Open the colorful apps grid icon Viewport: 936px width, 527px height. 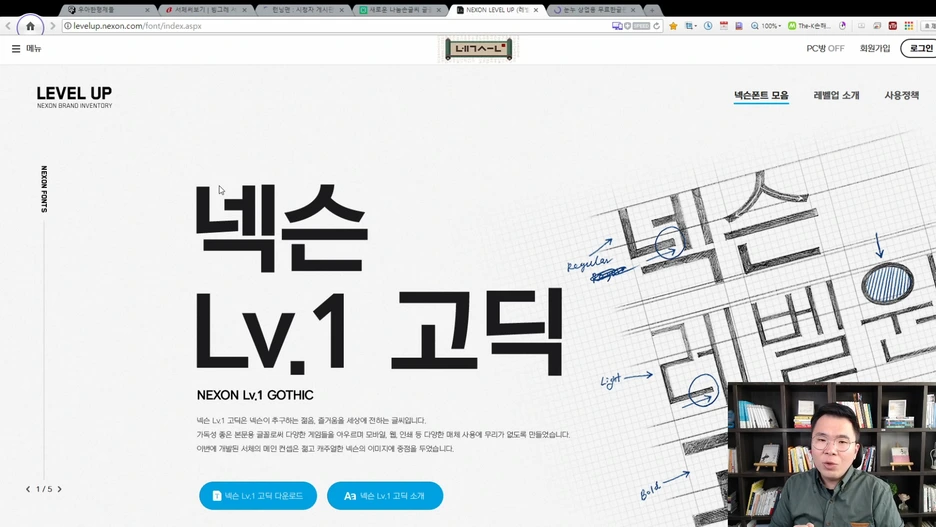pyautogui.click(x=909, y=26)
